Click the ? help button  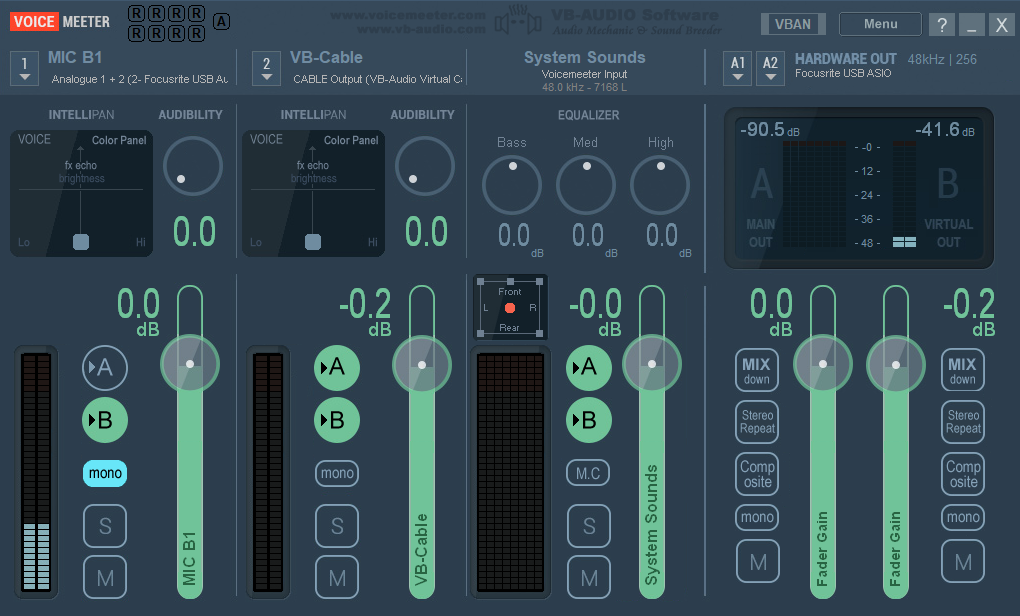[942, 24]
